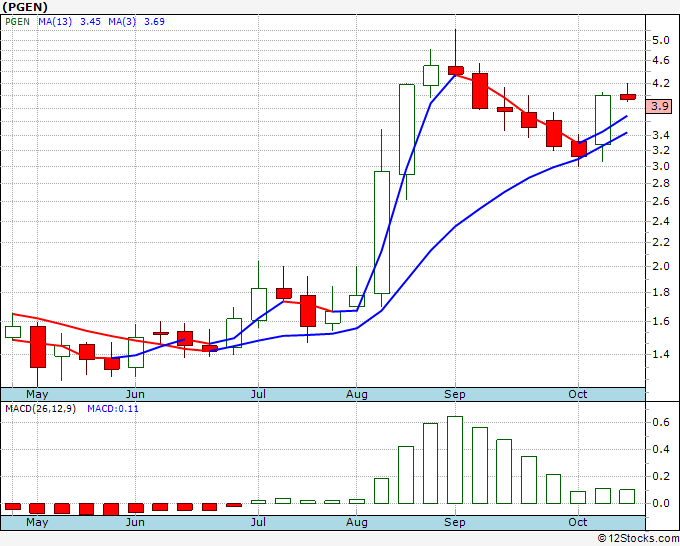The height and width of the screenshot is (546, 680).
Task: Click the PGEN ticker title at top
Action: pos(25,7)
